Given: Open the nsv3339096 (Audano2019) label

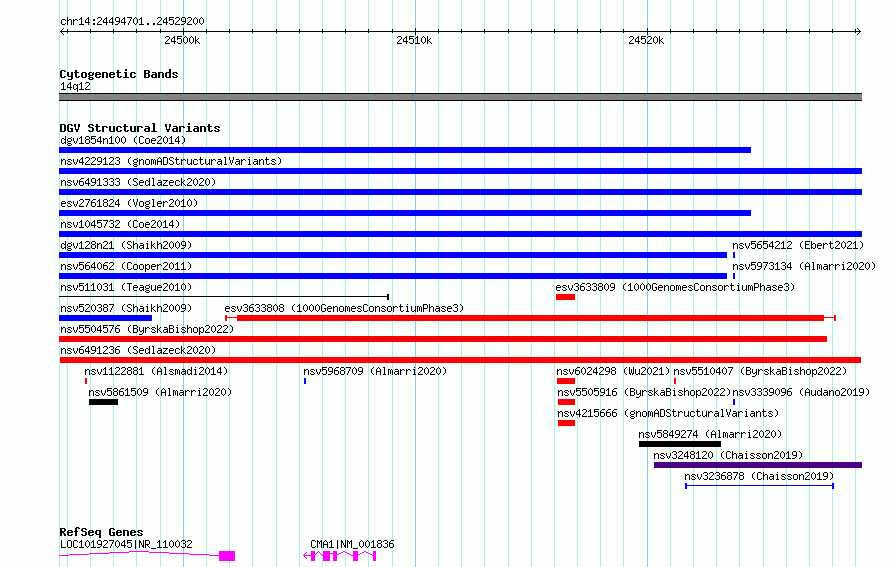Looking at the screenshot, I should (x=801, y=392).
